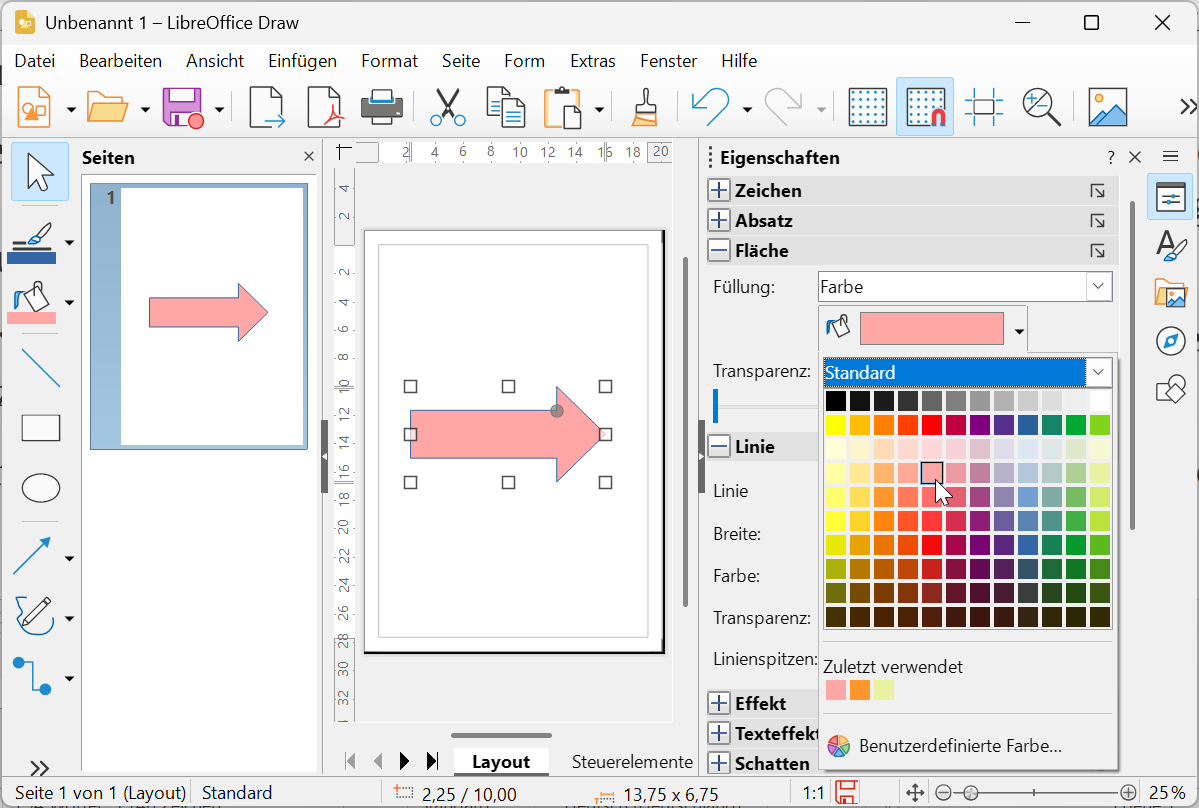Select the Ellipse drawing tool
This screenshot has height=808, width=1199.
pyautogui.click(x=41, y=488)
